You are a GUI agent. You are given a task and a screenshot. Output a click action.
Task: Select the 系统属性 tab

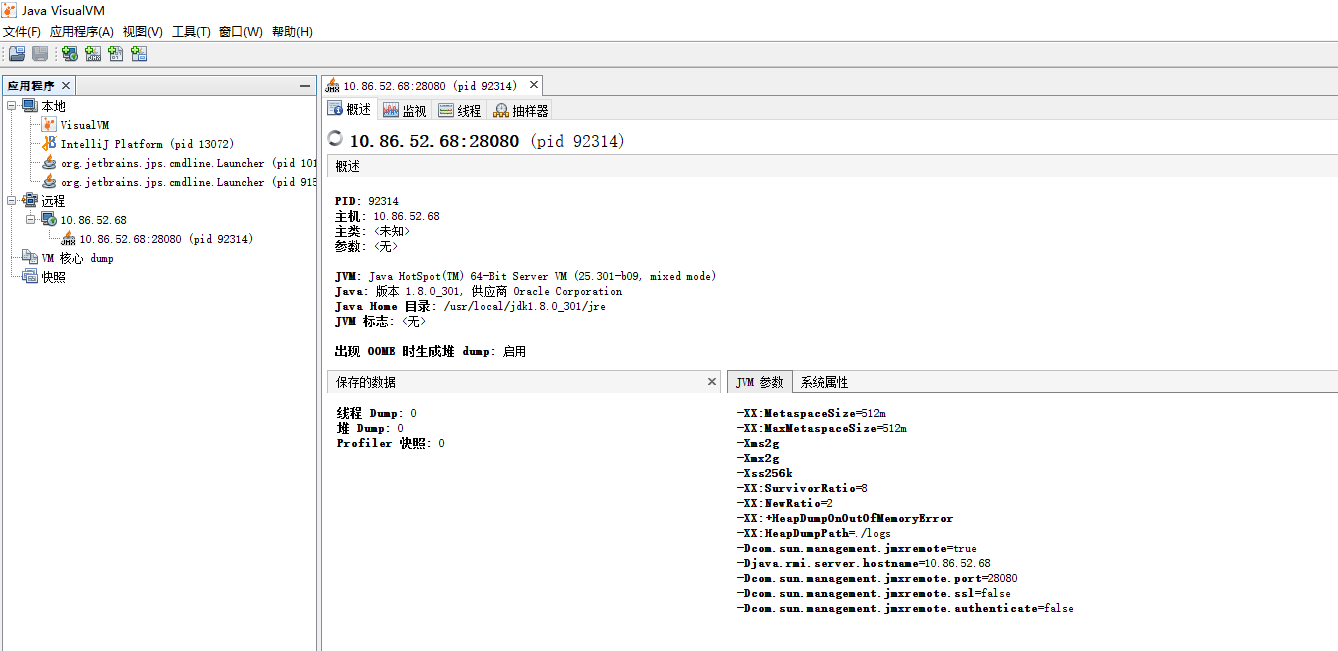824,382
